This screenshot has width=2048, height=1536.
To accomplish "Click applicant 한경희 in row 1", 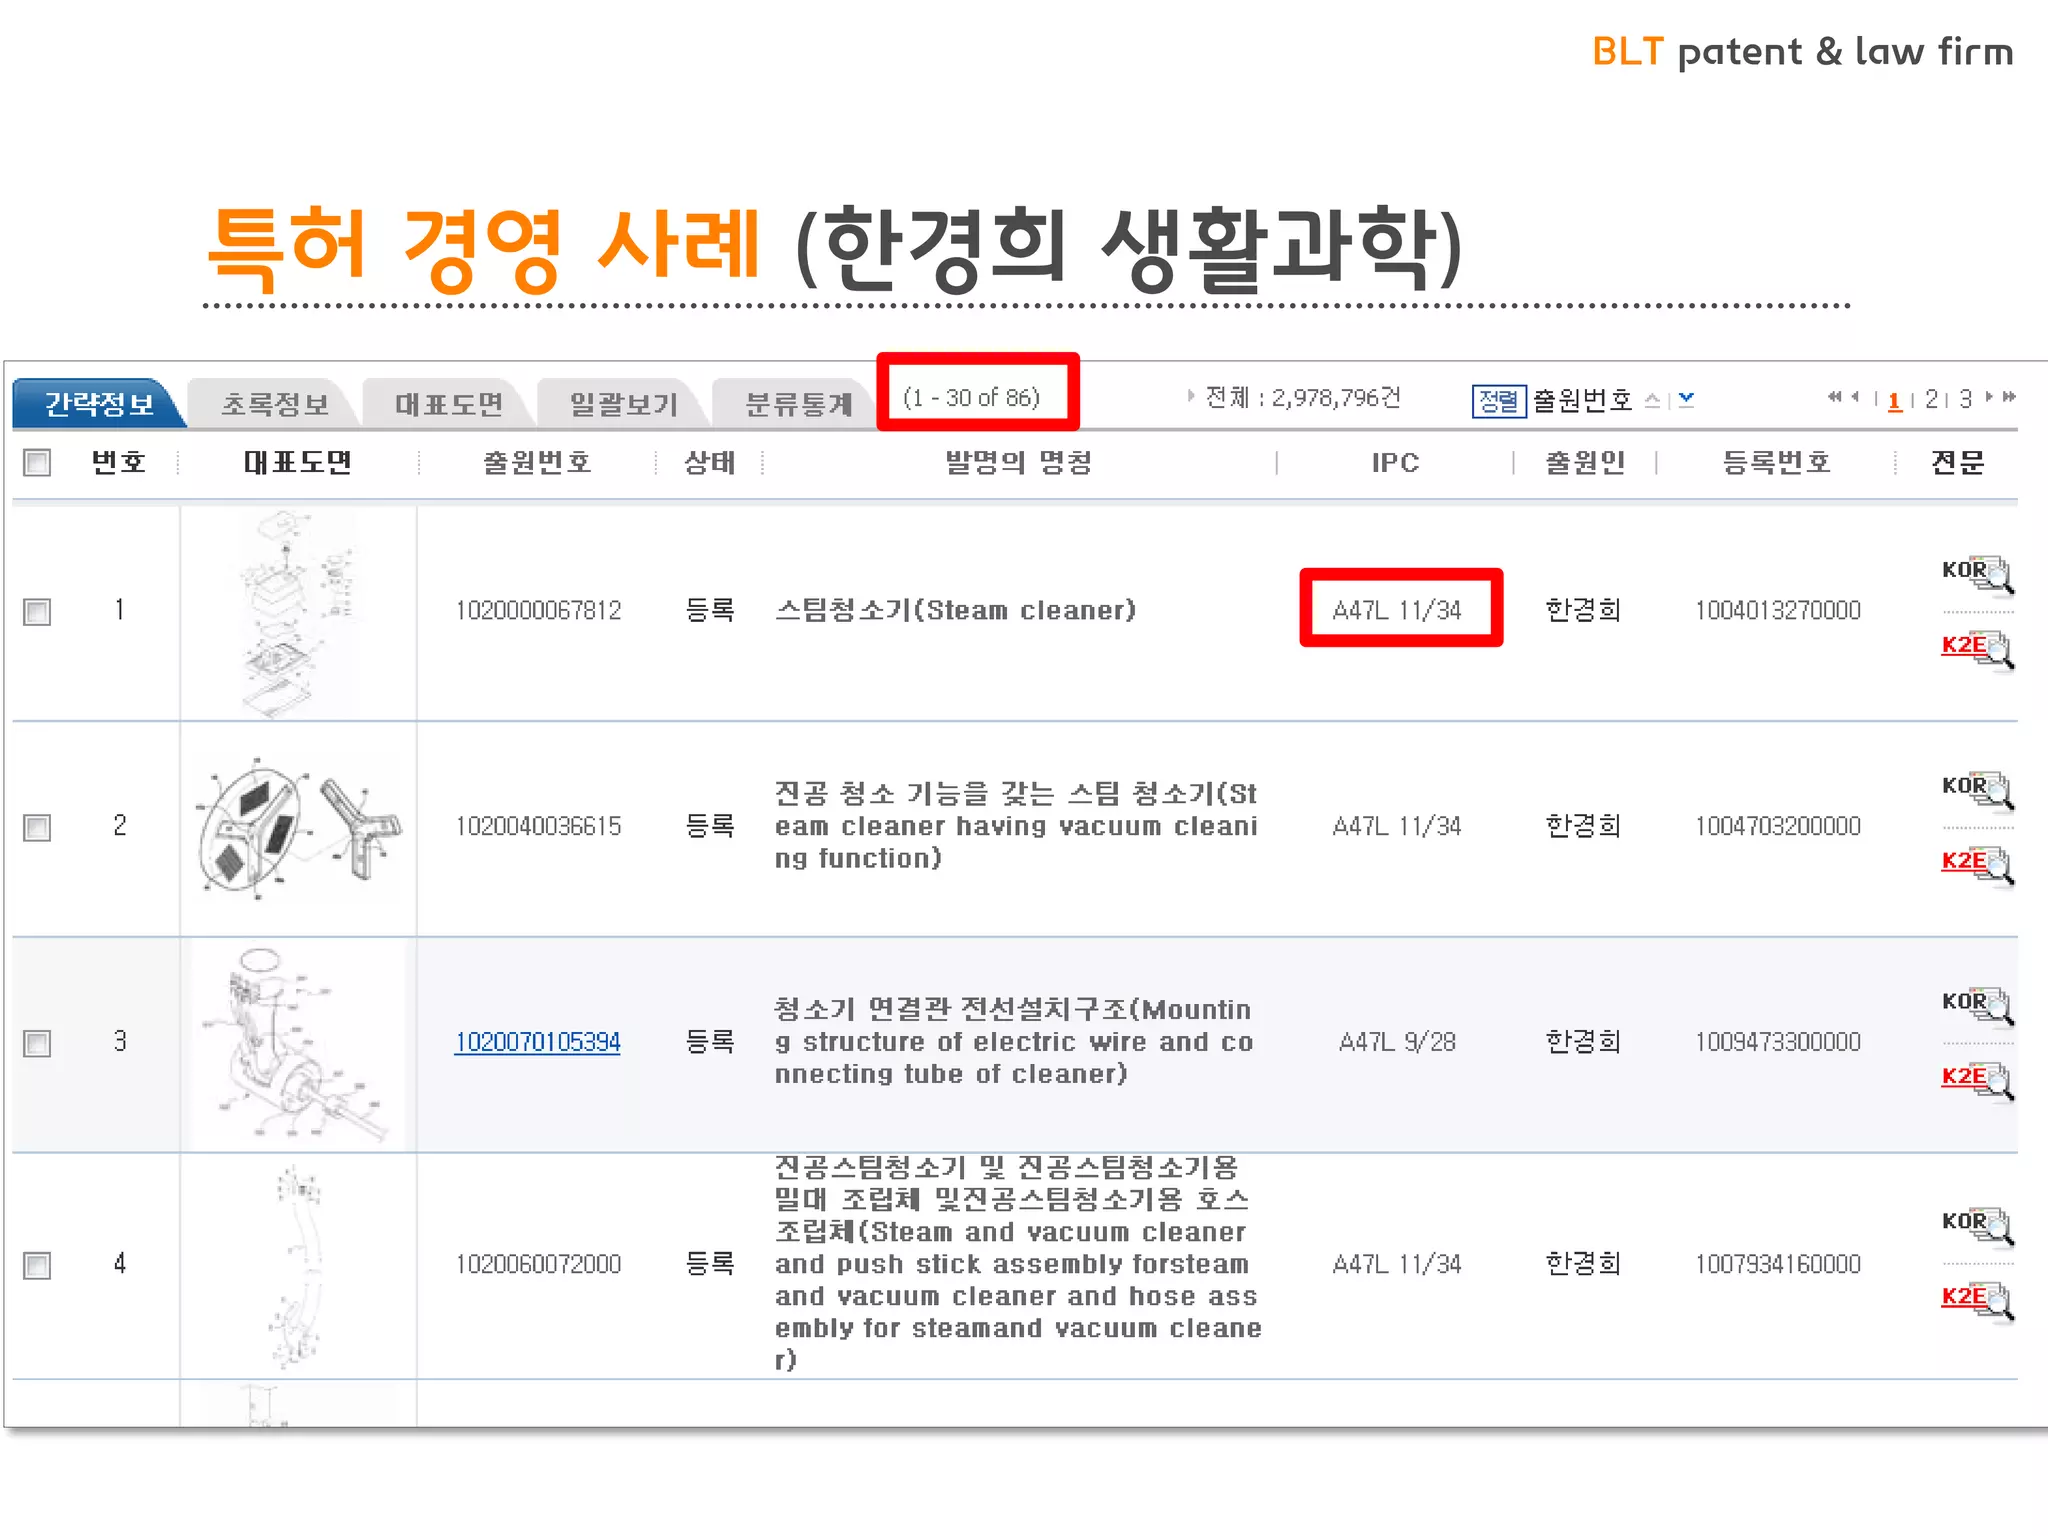I will (x=1583, y=610).
